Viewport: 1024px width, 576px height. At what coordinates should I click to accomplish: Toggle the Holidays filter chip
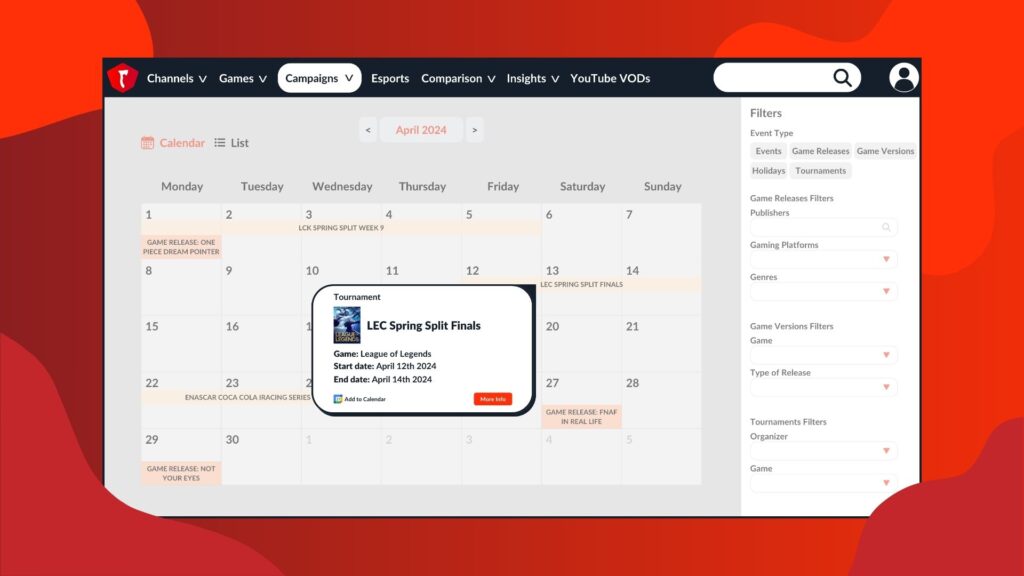[x=768, y=170]
